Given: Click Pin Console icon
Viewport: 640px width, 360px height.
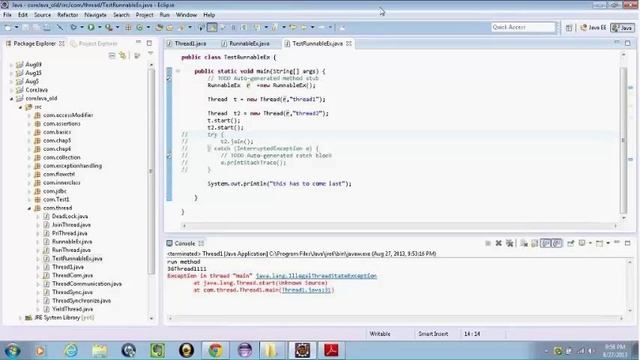Looking at the screenshot, I should (571, 243).
